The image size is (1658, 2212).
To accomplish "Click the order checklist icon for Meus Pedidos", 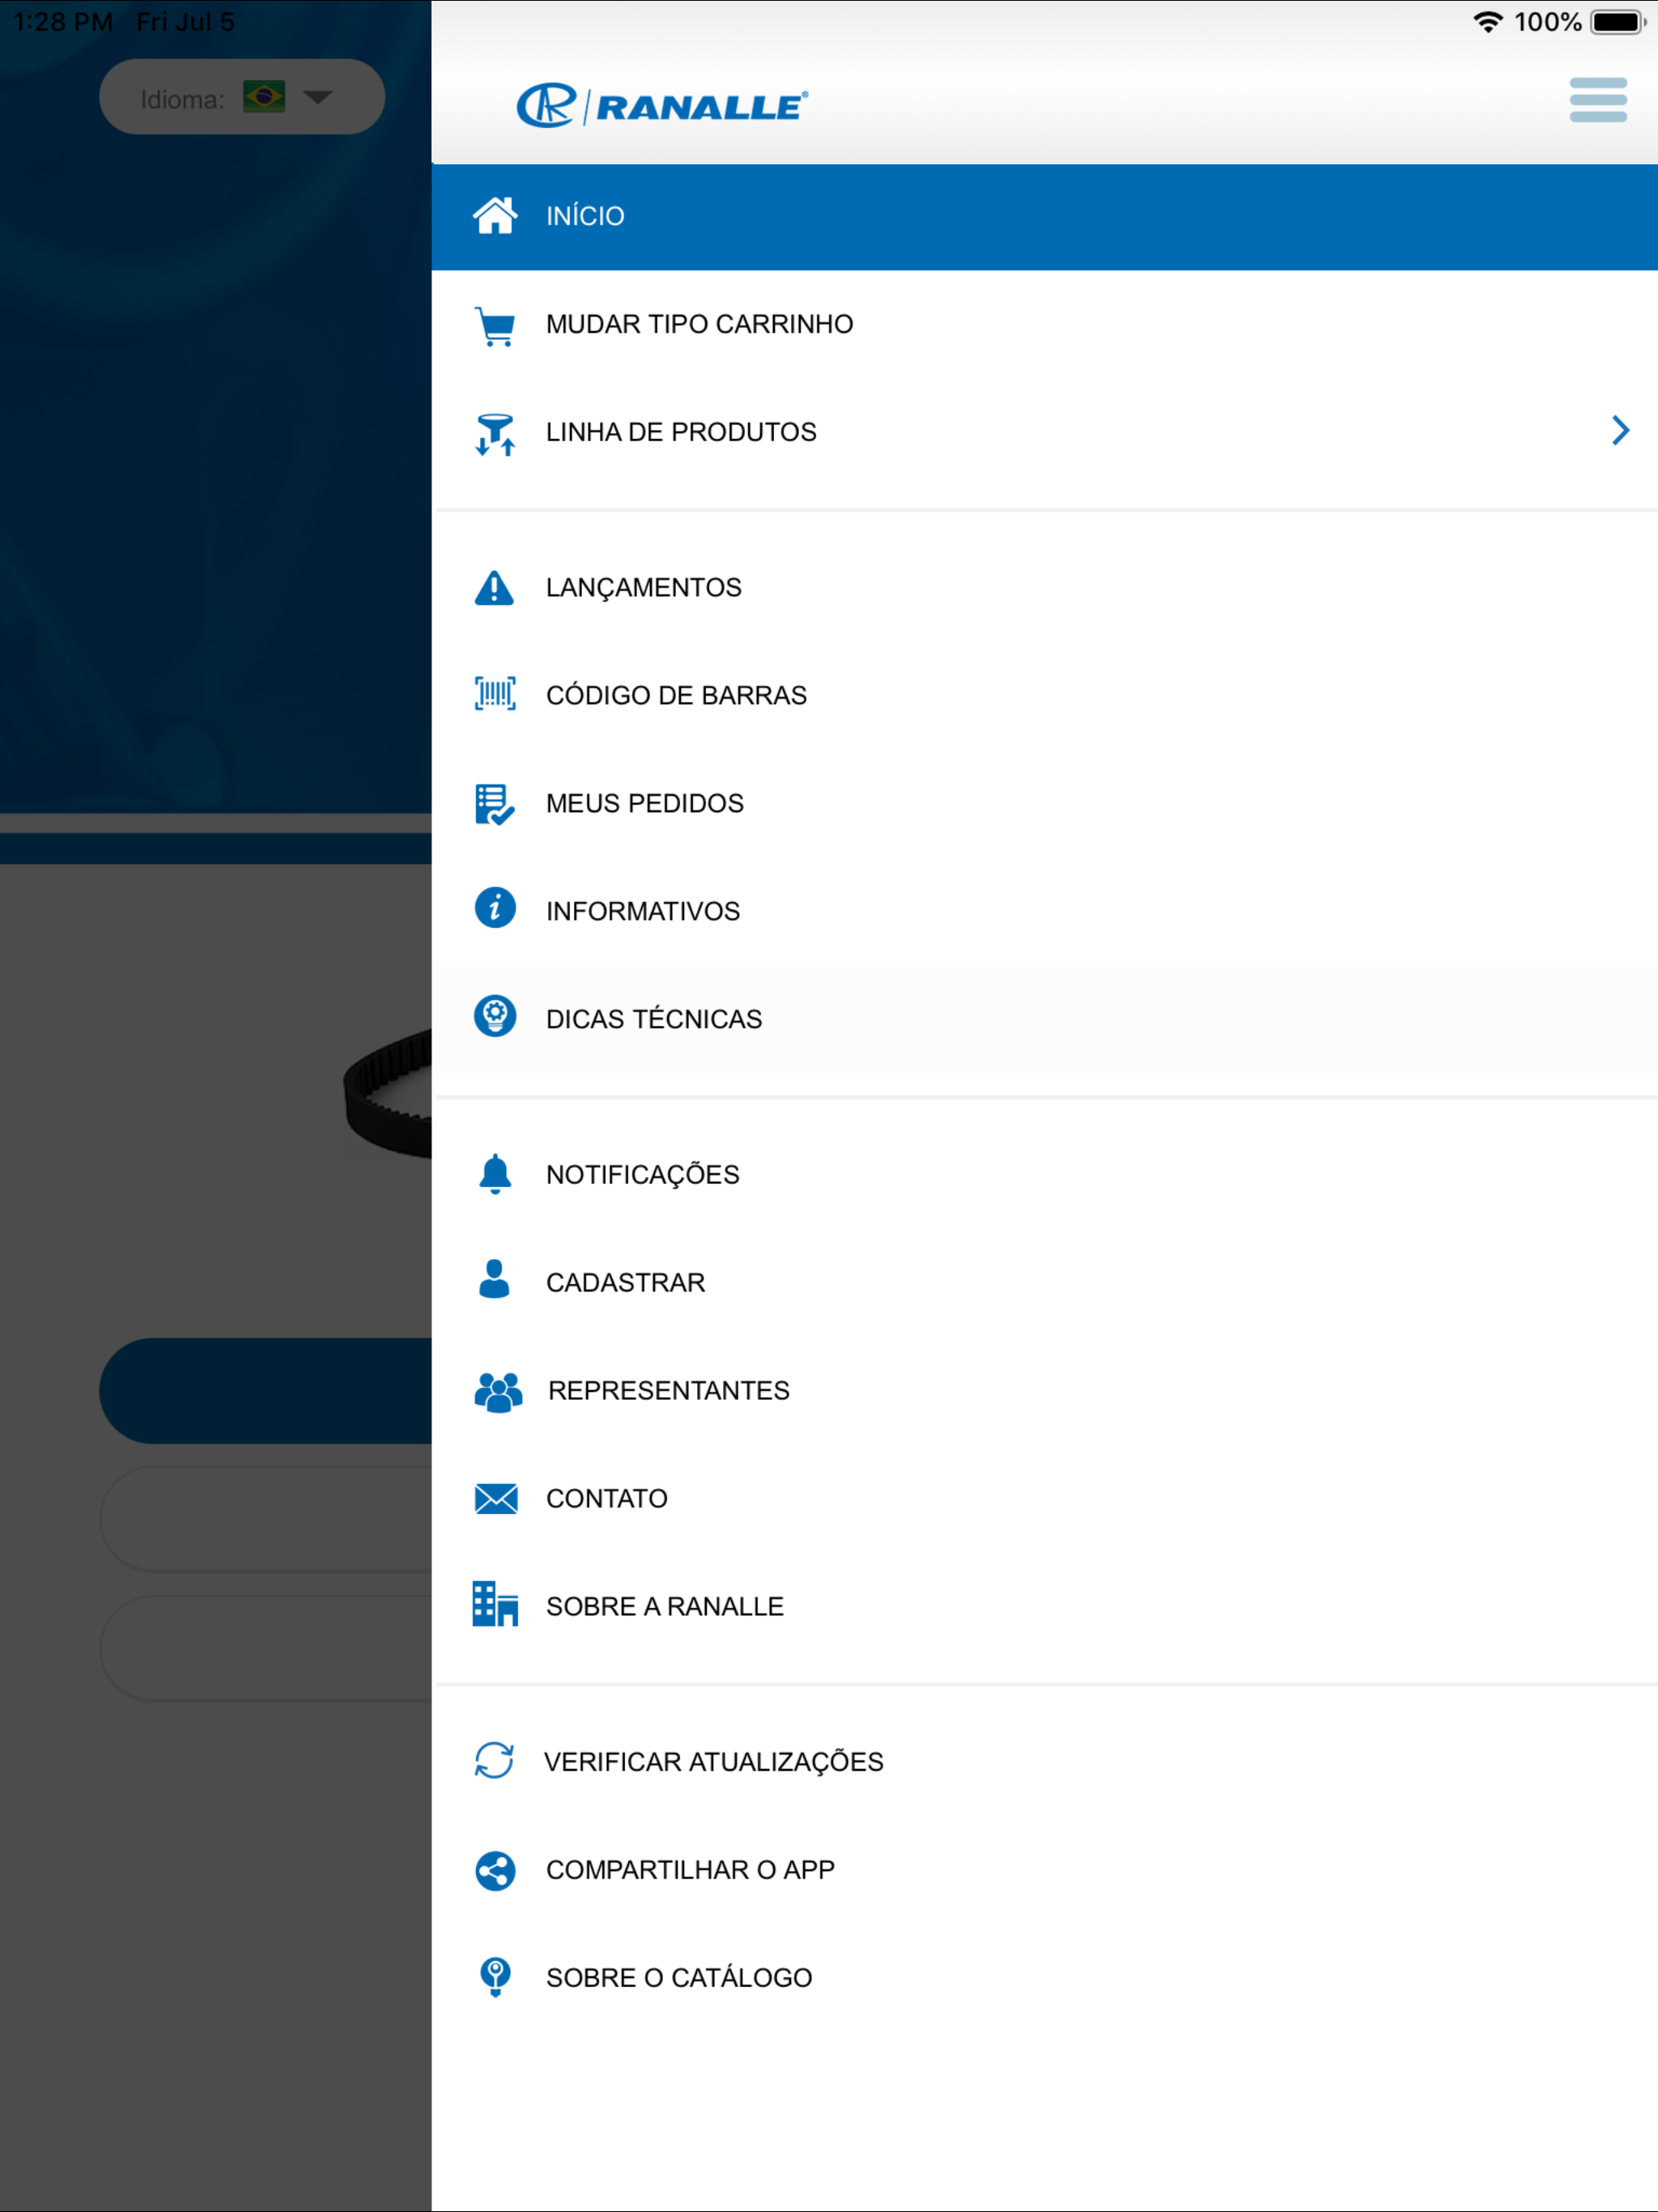I will (495, 804).
